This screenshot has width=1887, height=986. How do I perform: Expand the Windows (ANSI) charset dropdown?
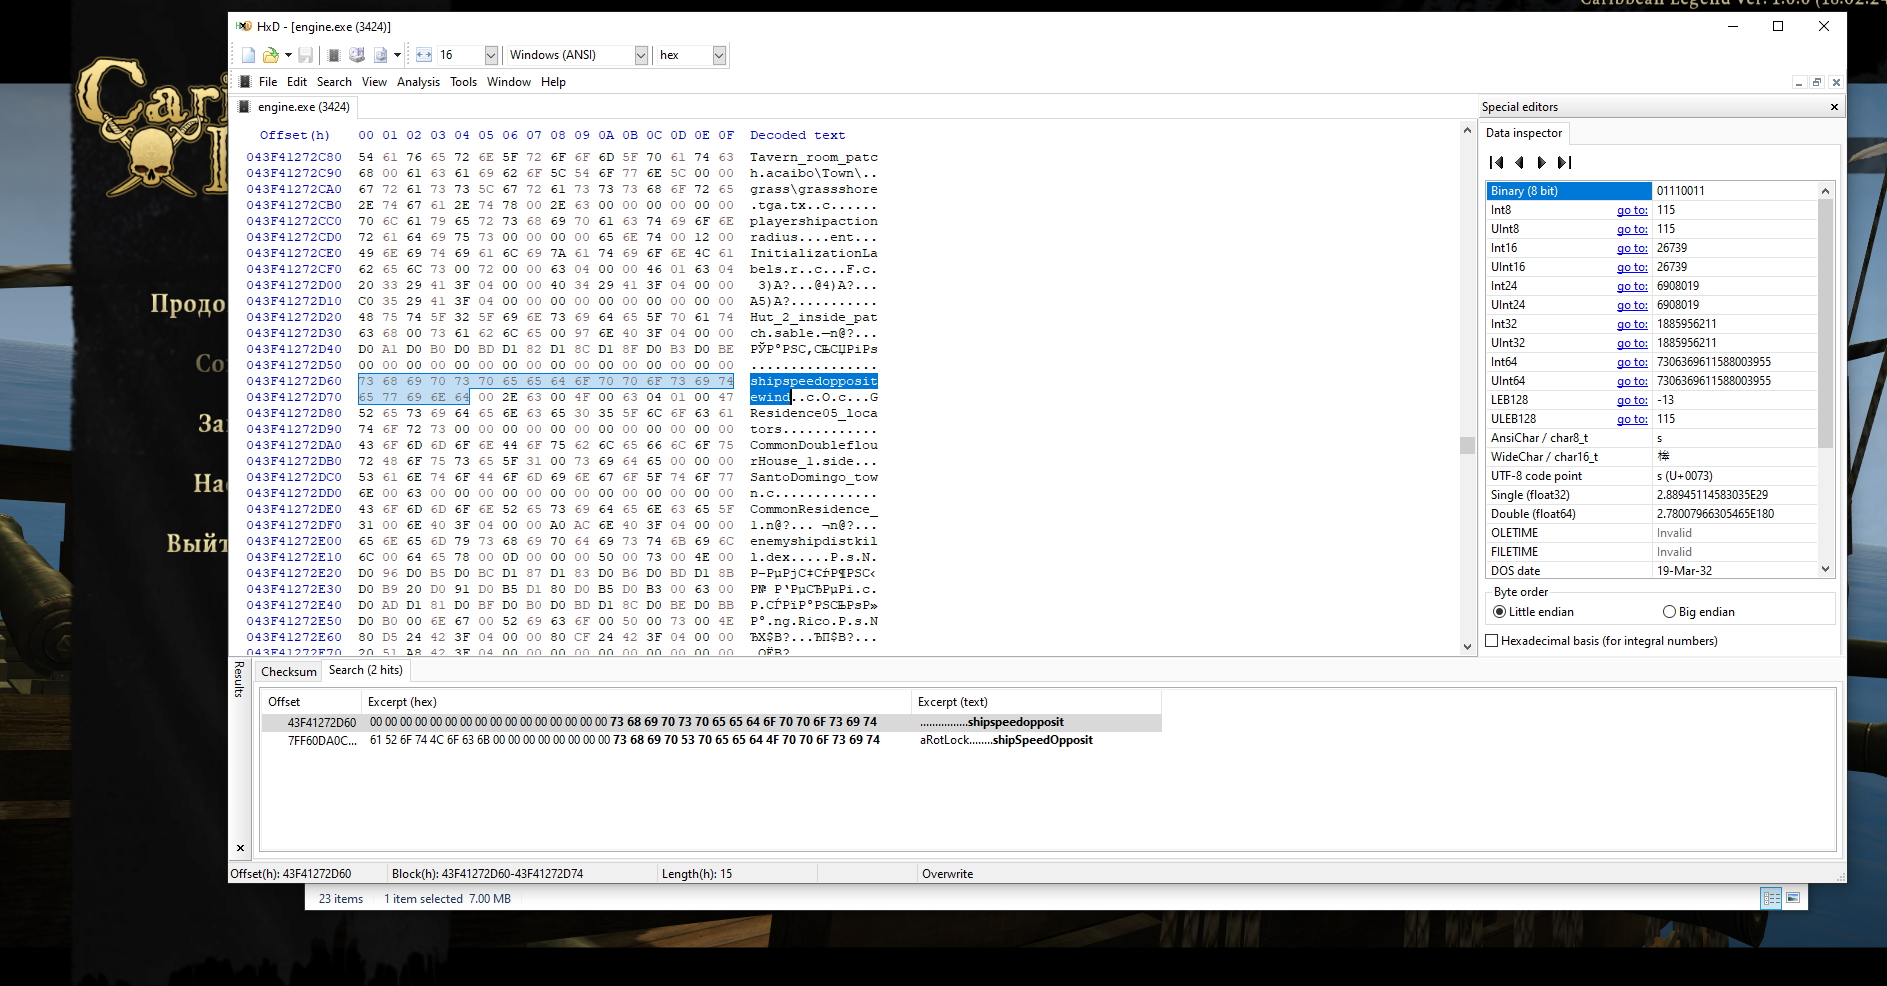click(x=641, y=55)
